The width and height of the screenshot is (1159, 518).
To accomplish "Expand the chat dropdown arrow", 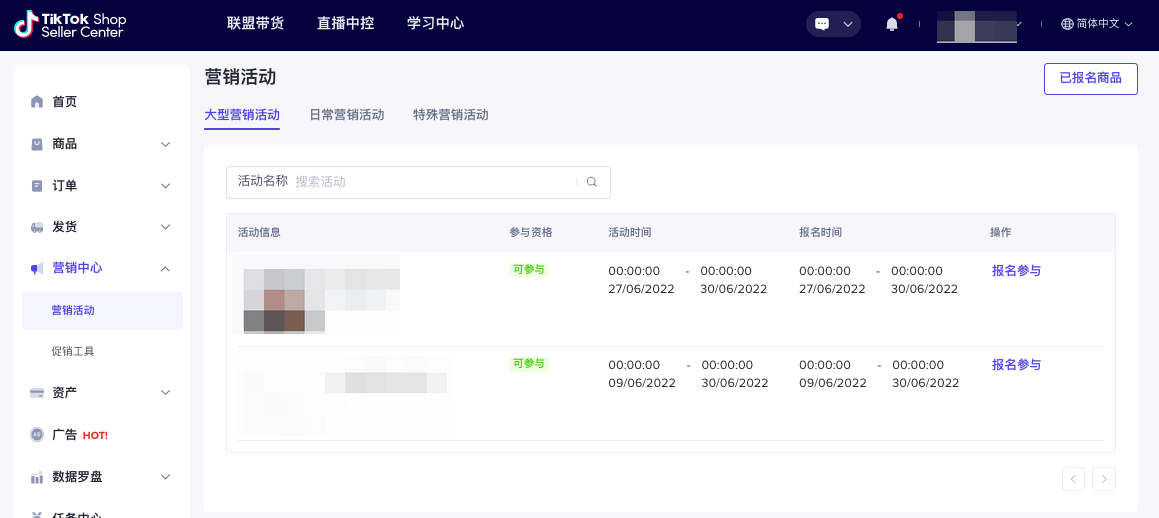I will (x=848, y=24).
